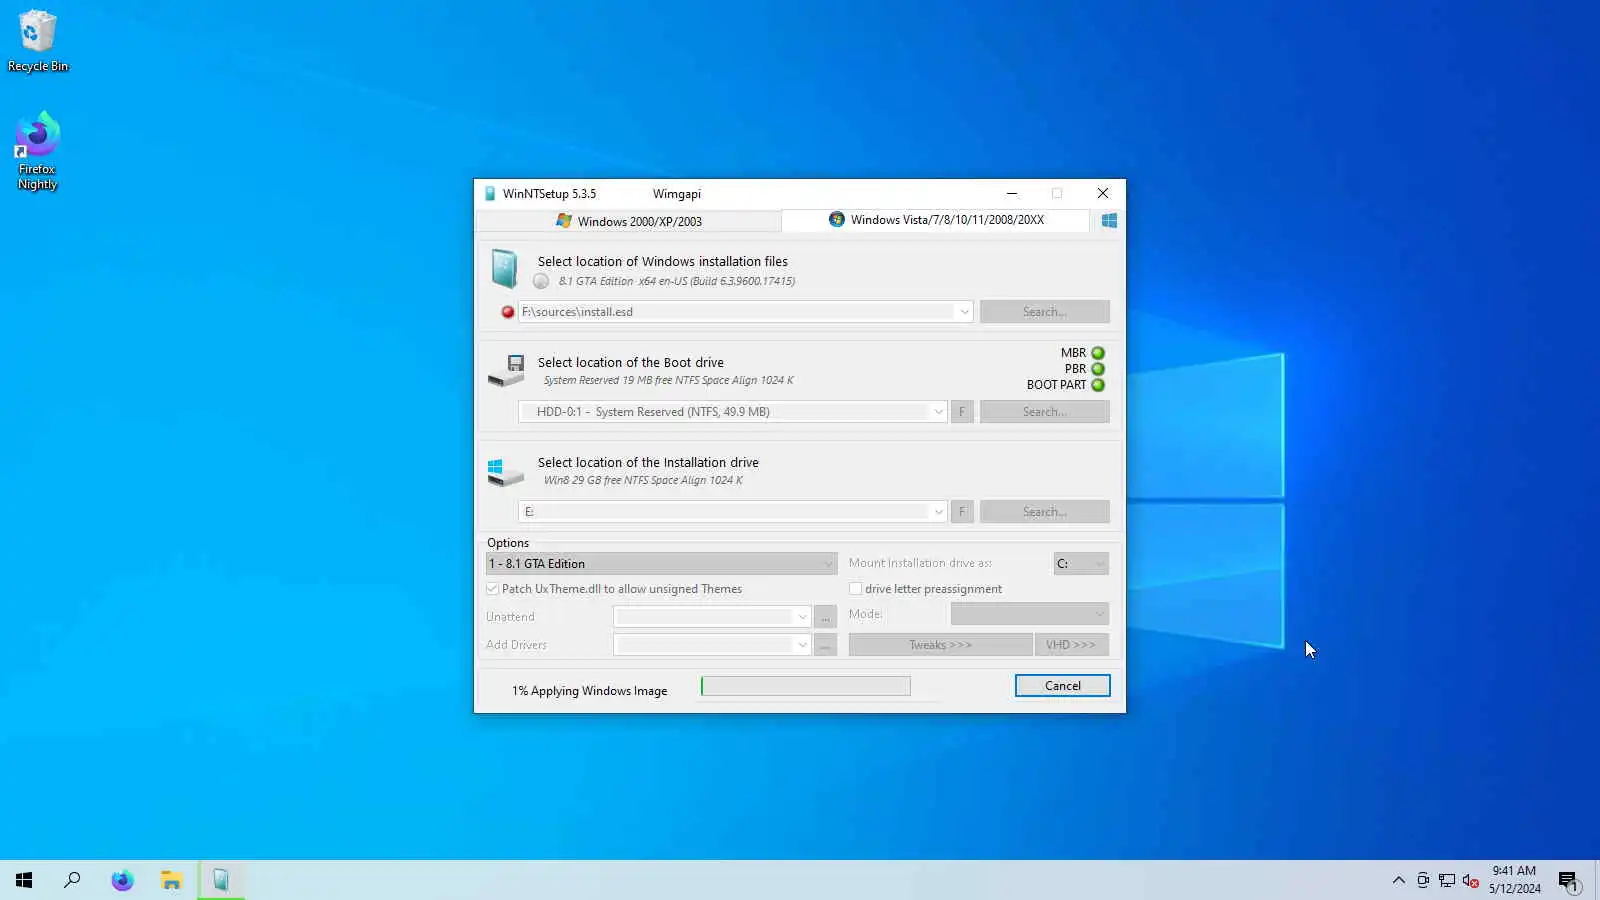Click the F format button for Installation drive
Image resolution: width=1600 pixels, height=900 pixels.
[x=962, y=512]
